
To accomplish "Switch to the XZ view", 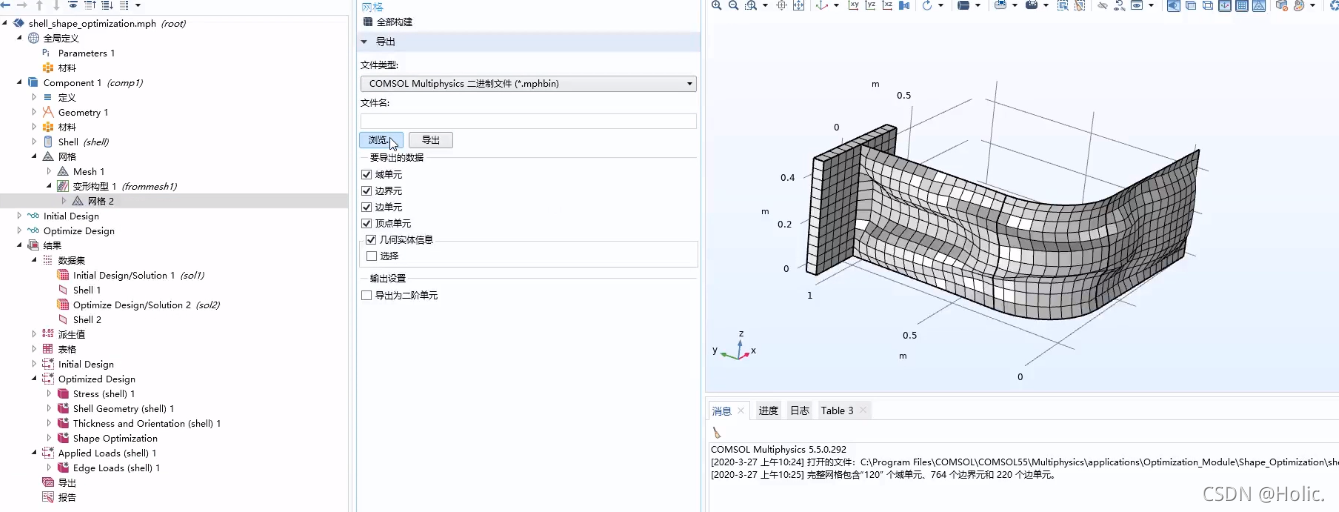I will pyautogui.click(x=888, y=5).
